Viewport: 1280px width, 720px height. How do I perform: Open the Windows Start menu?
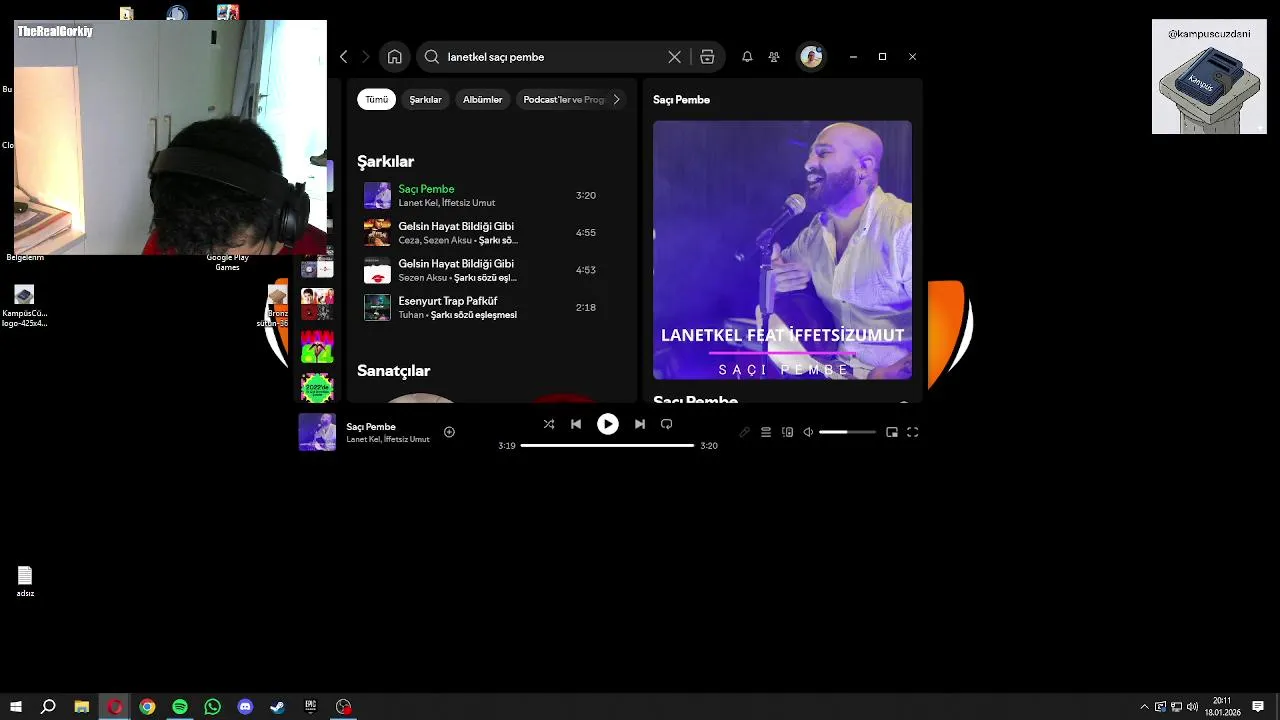pyautogui.click(x=15, y=707)
